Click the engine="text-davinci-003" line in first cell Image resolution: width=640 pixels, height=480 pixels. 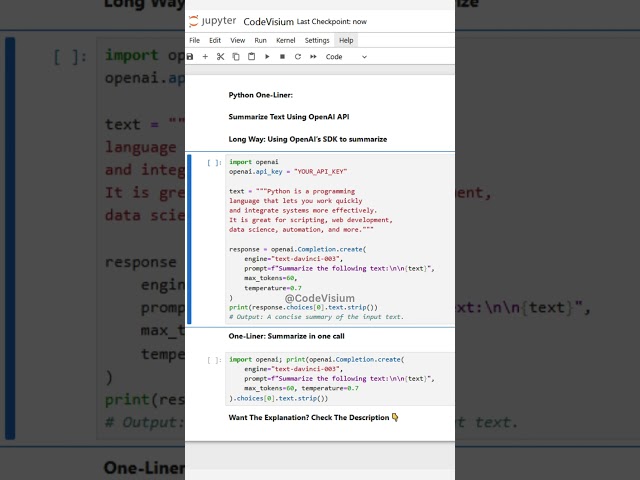(293, 259)
